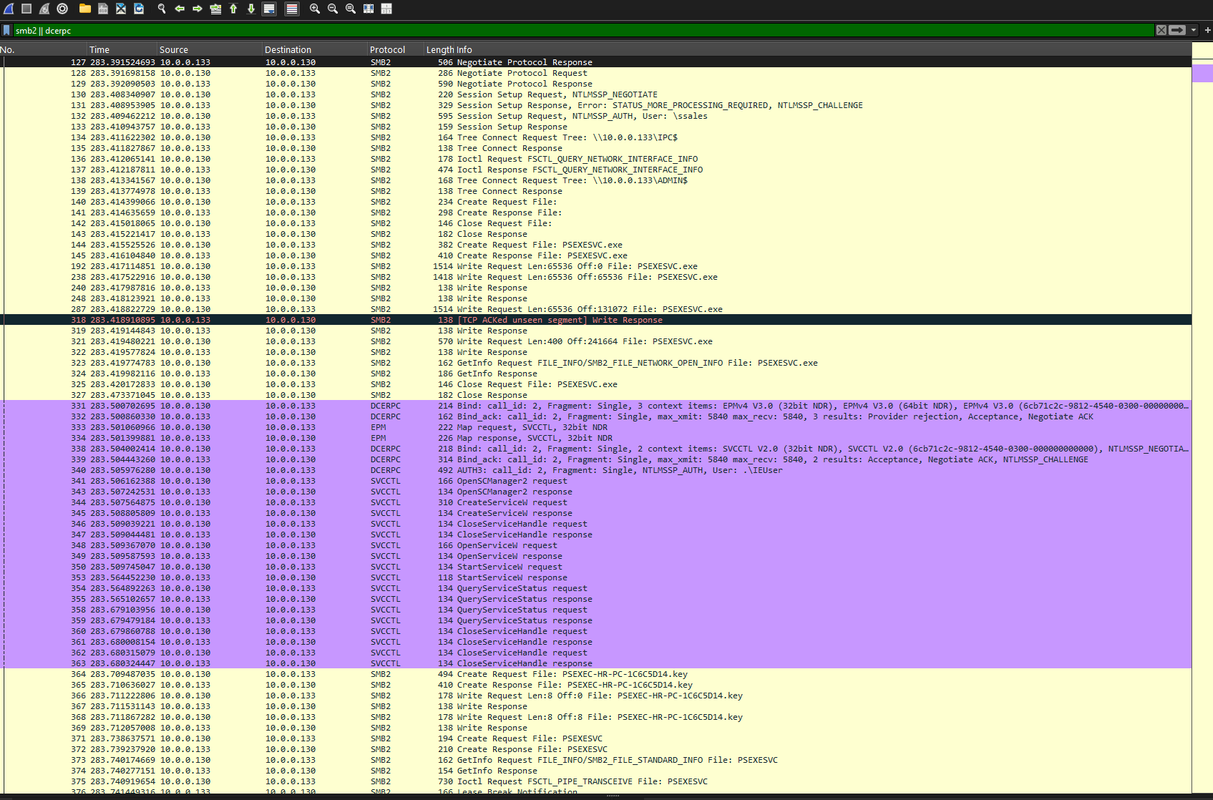Open Go to specified packet

coord(215,8)
